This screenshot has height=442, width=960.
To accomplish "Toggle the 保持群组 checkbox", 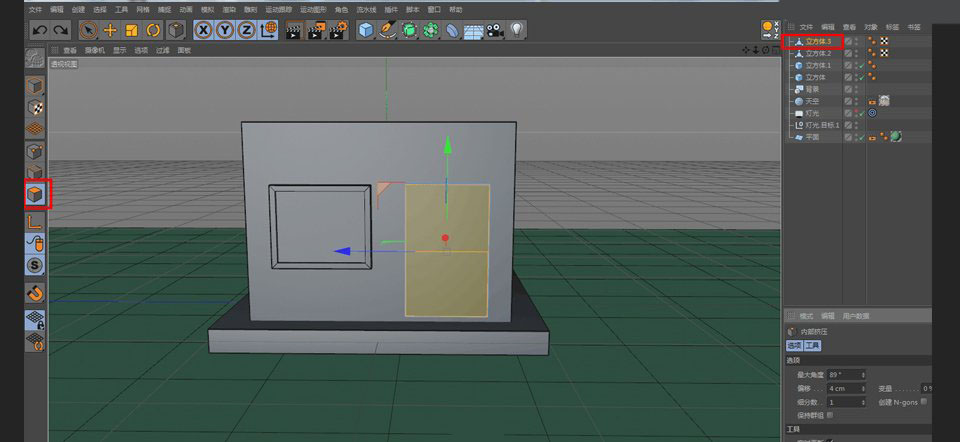I will click(x=830, y=414).
